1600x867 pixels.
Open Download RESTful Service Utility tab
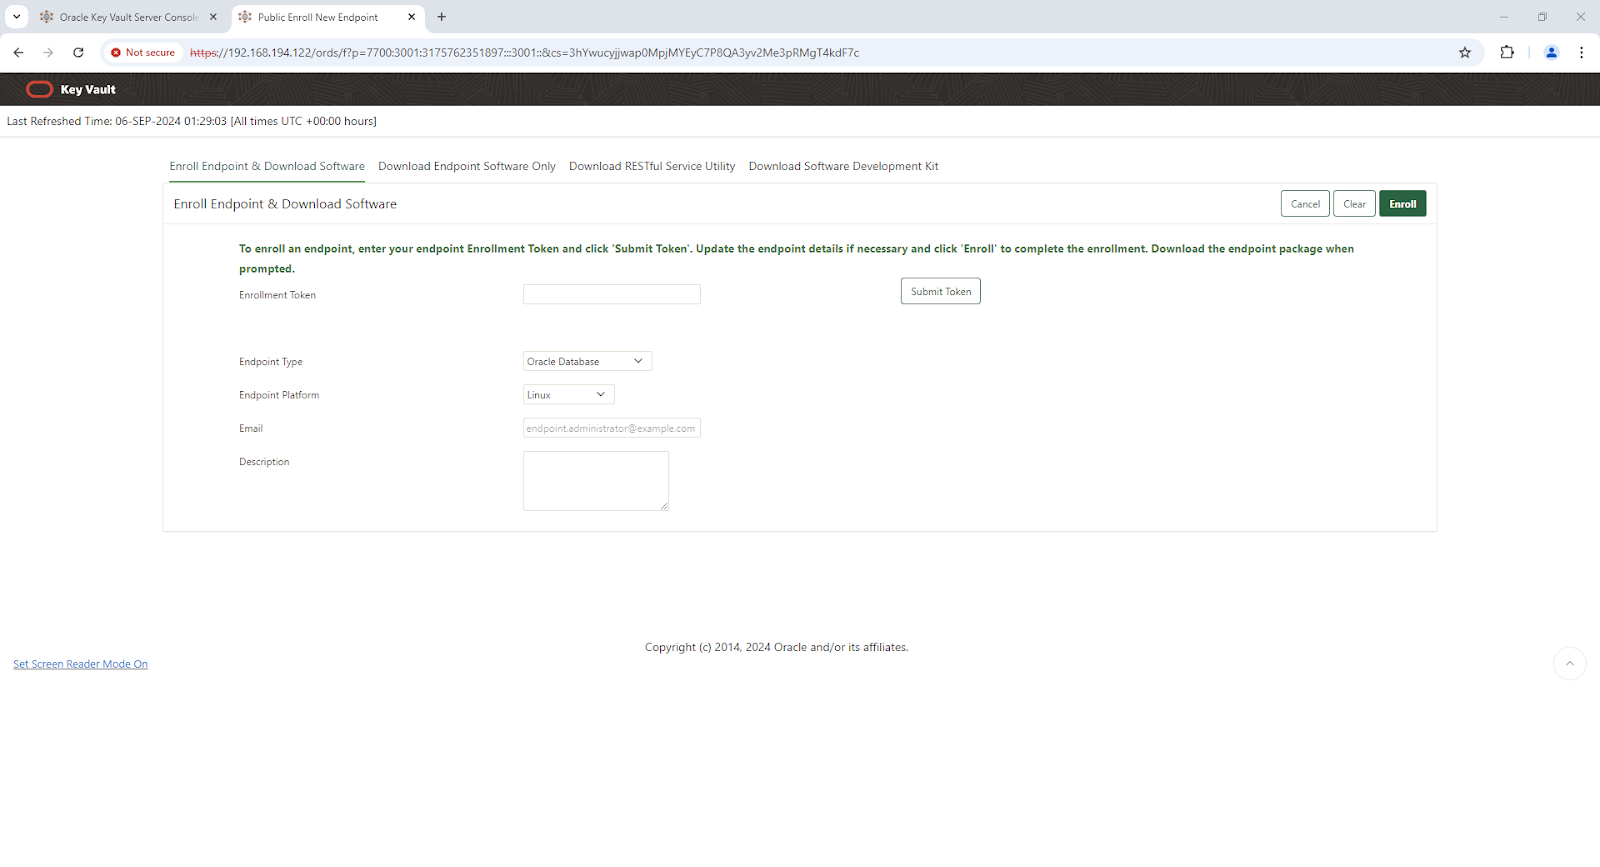pos(652,167)
